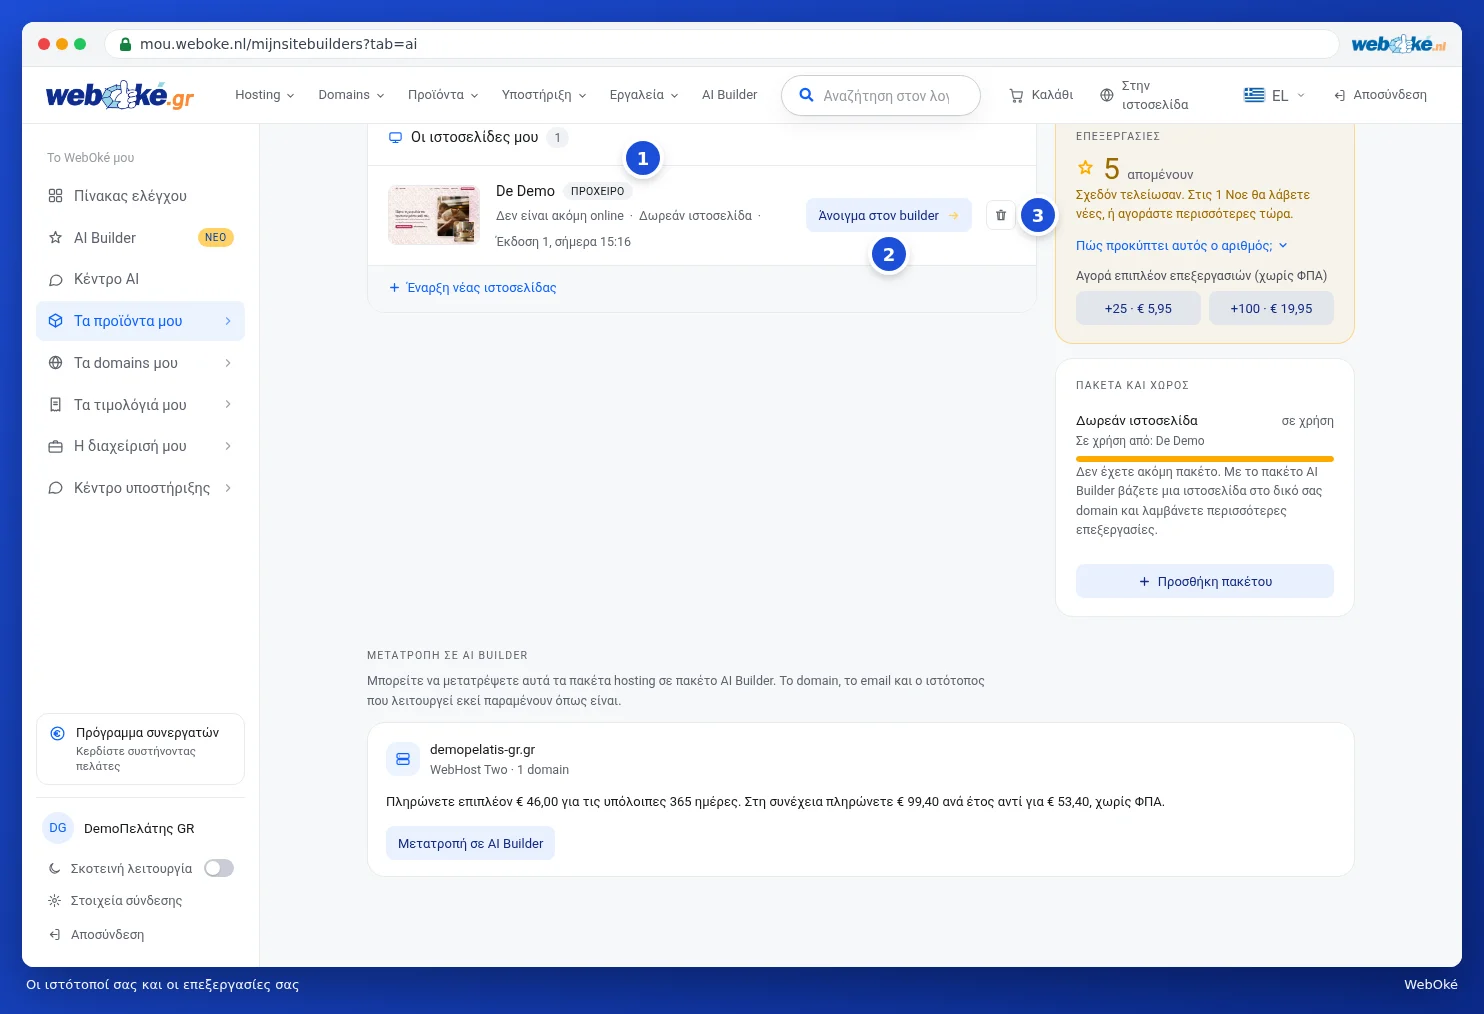Click the Κέντρο AI chat bubble icon
The height and width of the screenshot is (1014, 1484).
pos(56,280)
